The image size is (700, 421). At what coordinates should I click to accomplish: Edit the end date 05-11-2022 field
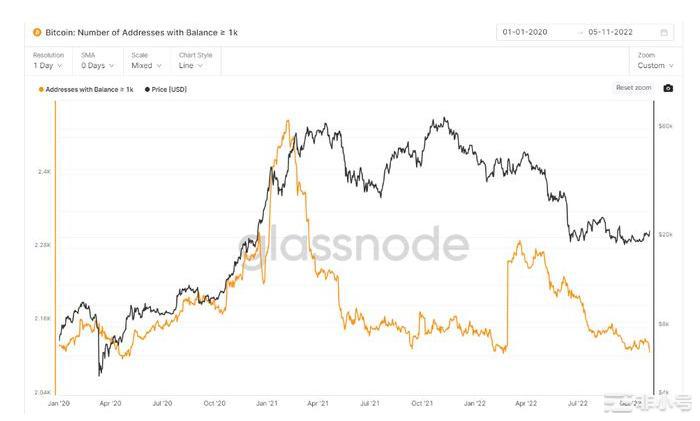614,32
